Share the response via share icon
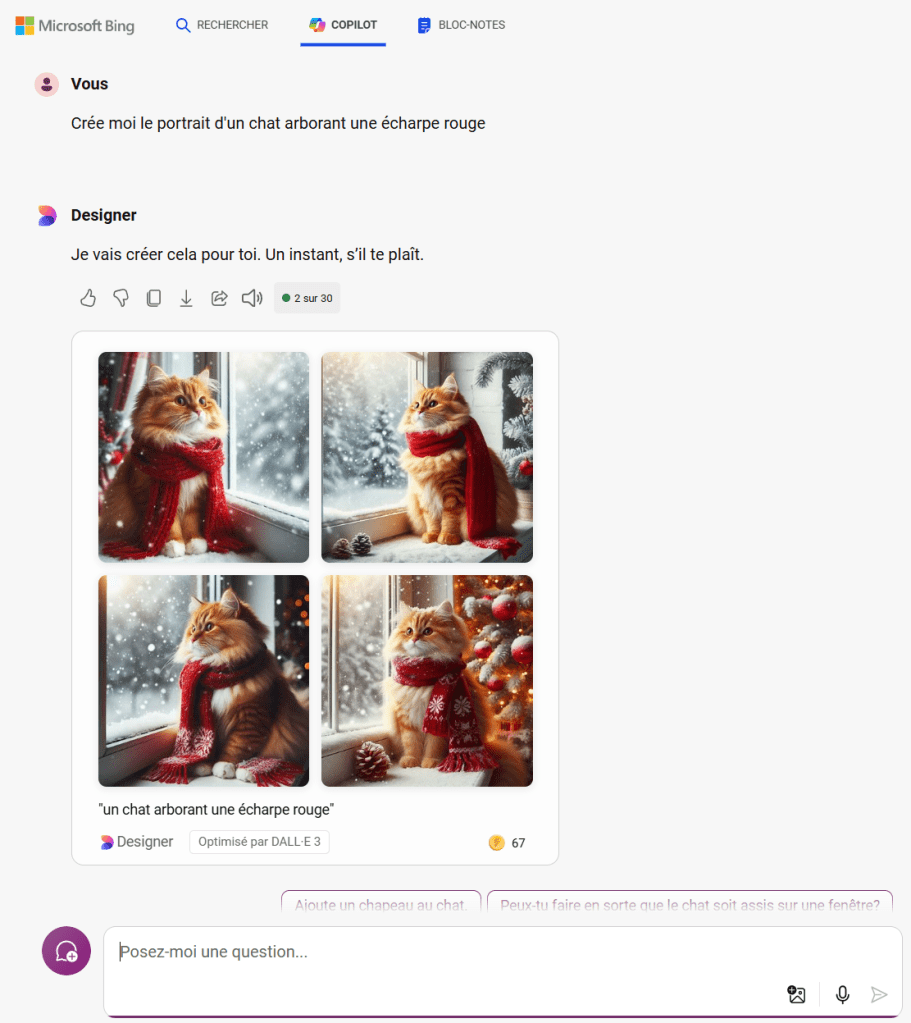This screenshot has width=911, height=1023. pyautogui.click(x=219, y=298)
